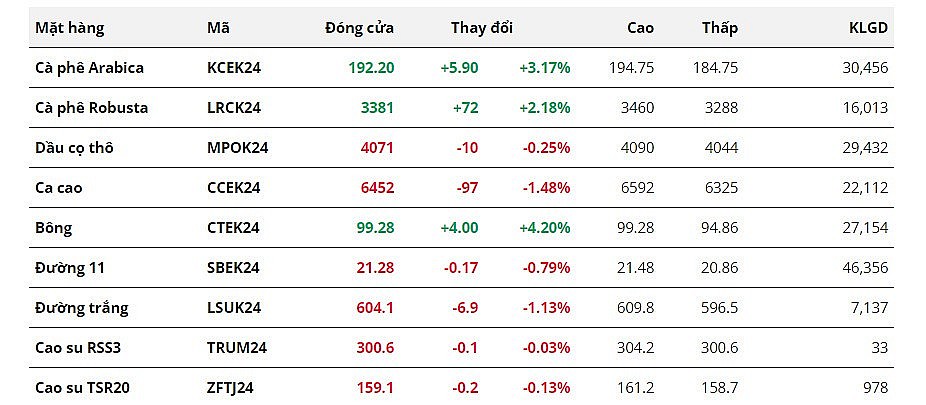Click the 'Ca cao' commodity name
Image resolution: width=926 pixels, height=405 pixels.
tap(57, 188)
